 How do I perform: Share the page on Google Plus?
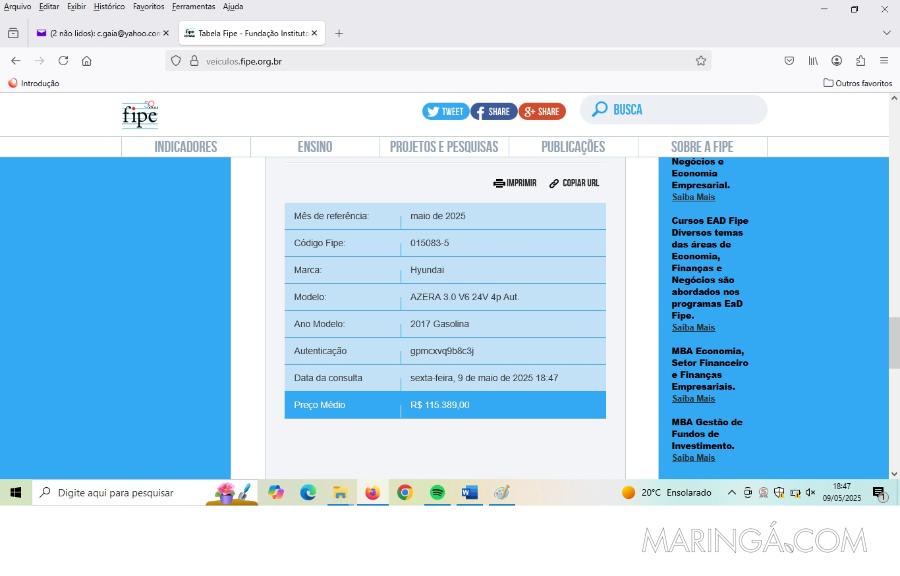(542, 111)
